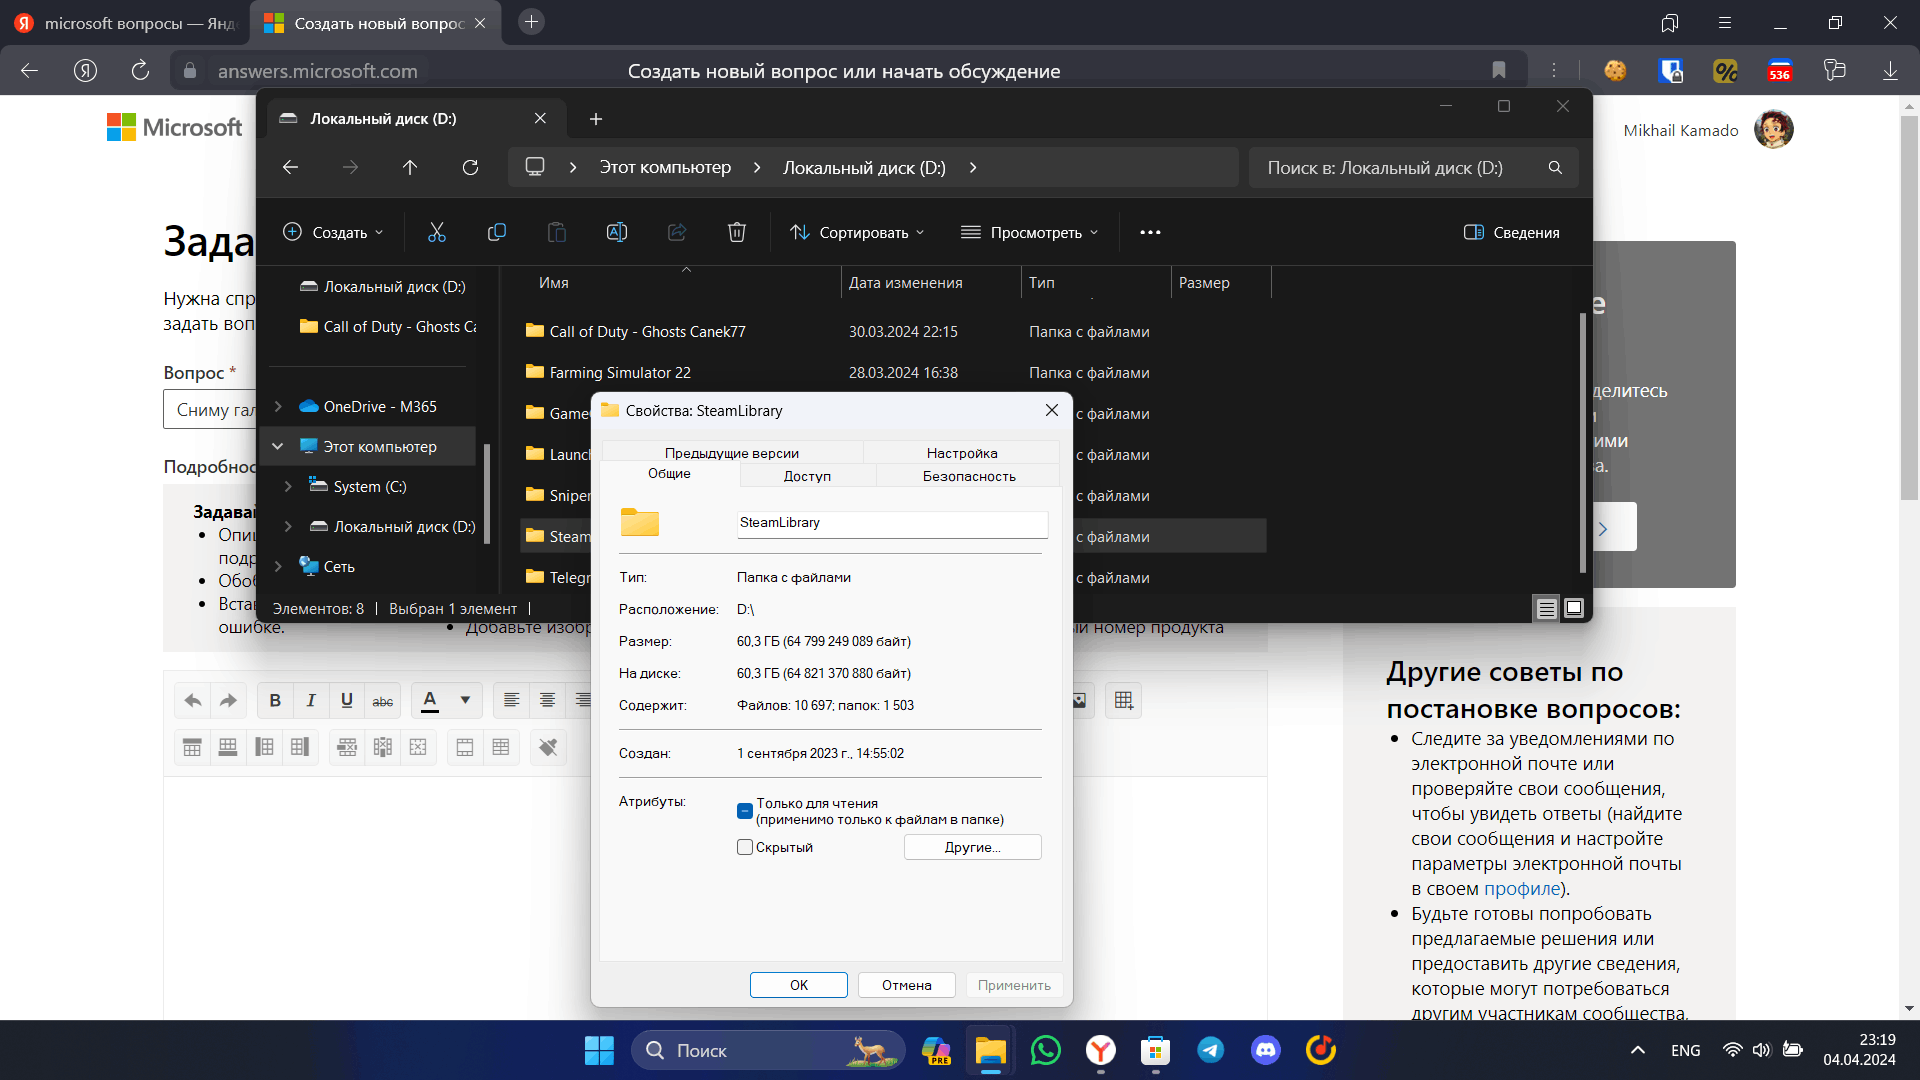Switch Explorer to large thumbnails view icon

pos(1574,608)
